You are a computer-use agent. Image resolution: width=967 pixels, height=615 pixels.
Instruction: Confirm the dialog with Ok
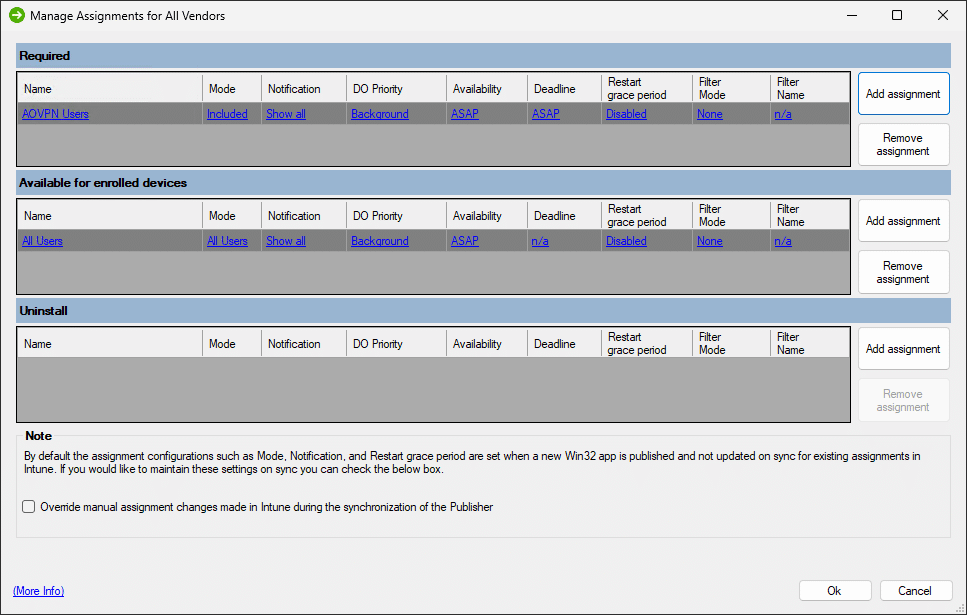point(834,591)
